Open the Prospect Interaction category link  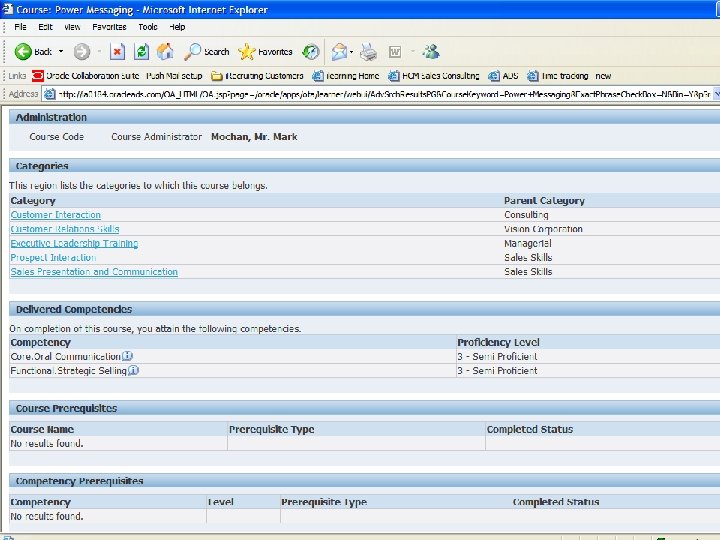pyautogui.click(x=53, y=258)
